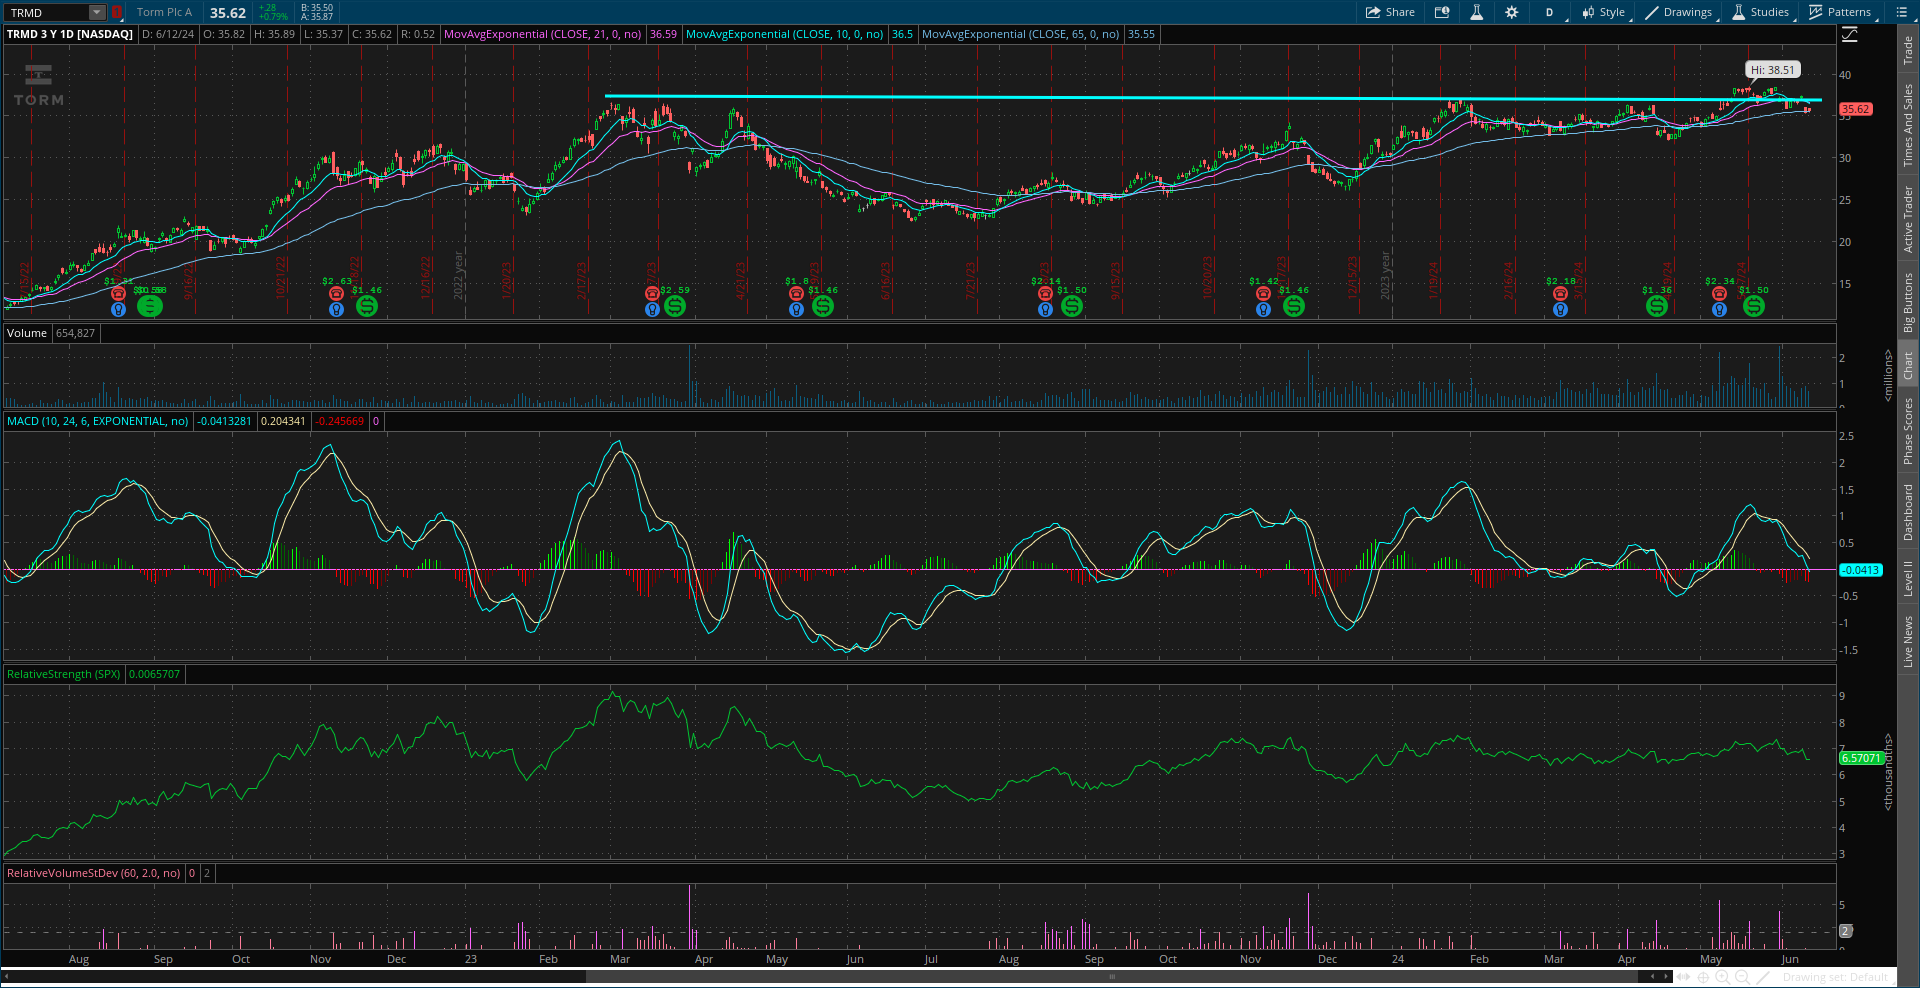Toggle the price axis scale icon
Screen dimensions: 1920x988
pos(1849,35)
